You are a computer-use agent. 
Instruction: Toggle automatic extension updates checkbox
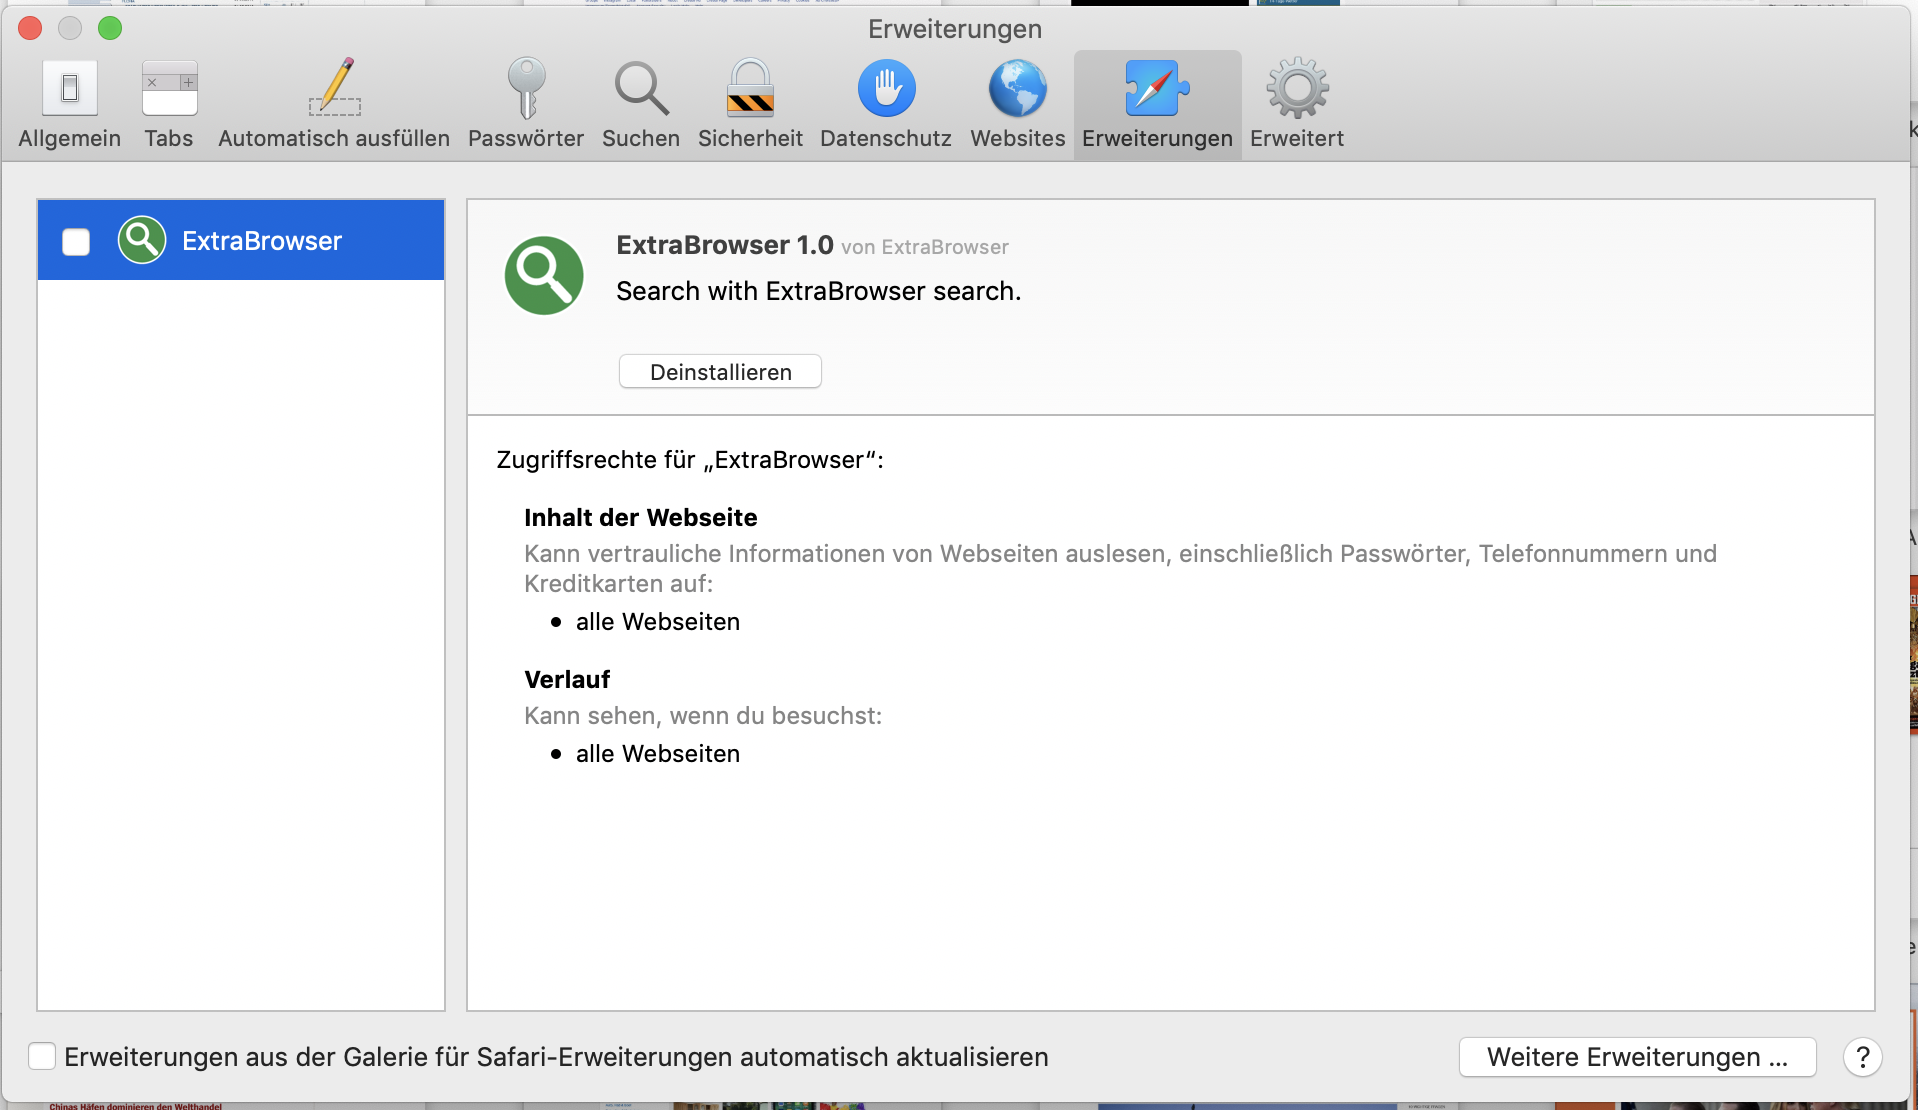pos(42,1056)
